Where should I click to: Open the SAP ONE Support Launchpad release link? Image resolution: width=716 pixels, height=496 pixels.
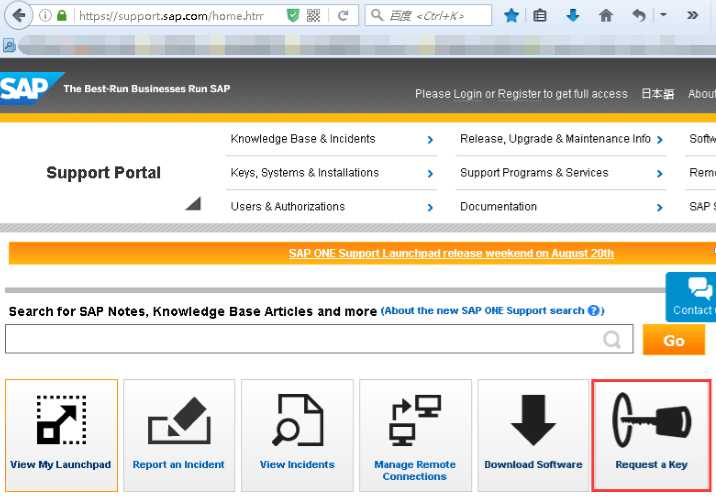451,253
